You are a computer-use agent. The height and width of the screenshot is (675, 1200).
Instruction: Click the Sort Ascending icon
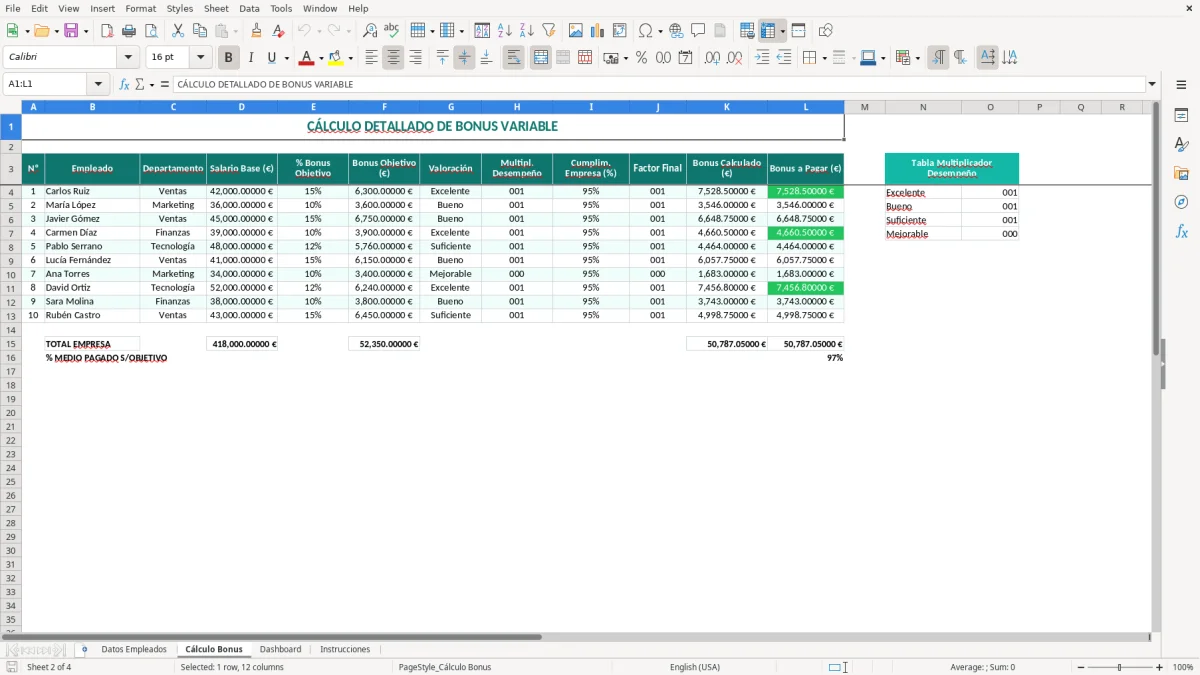505,31
